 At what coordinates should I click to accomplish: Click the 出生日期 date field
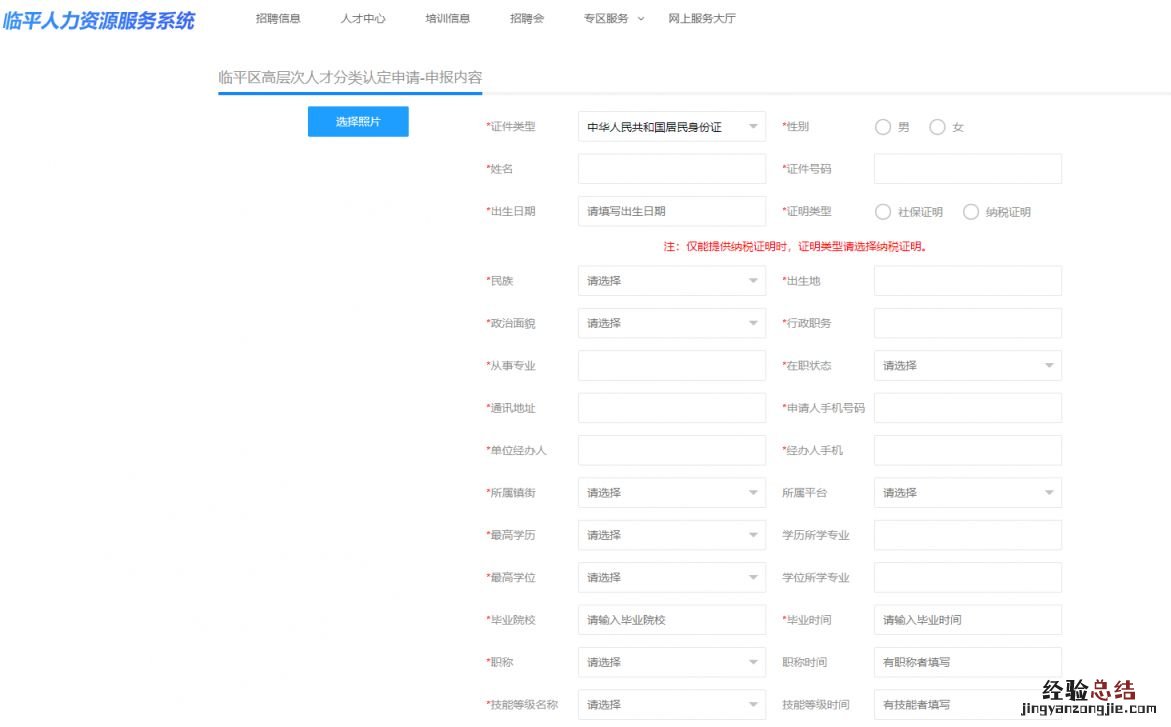tap(671, 211)
